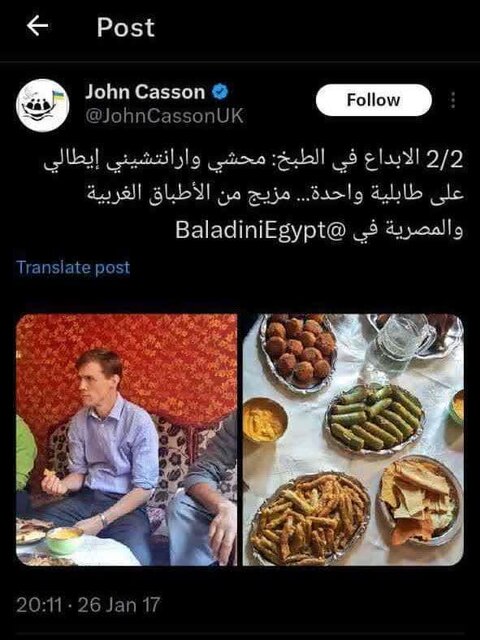Click the 20:11 timestamp
480x640 pixels.
(x=39, y=604)
